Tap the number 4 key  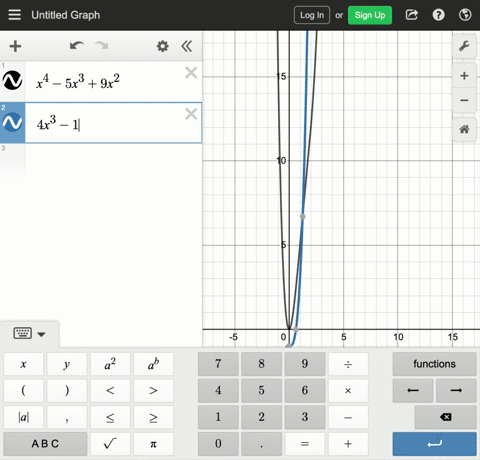coord(218,391)
